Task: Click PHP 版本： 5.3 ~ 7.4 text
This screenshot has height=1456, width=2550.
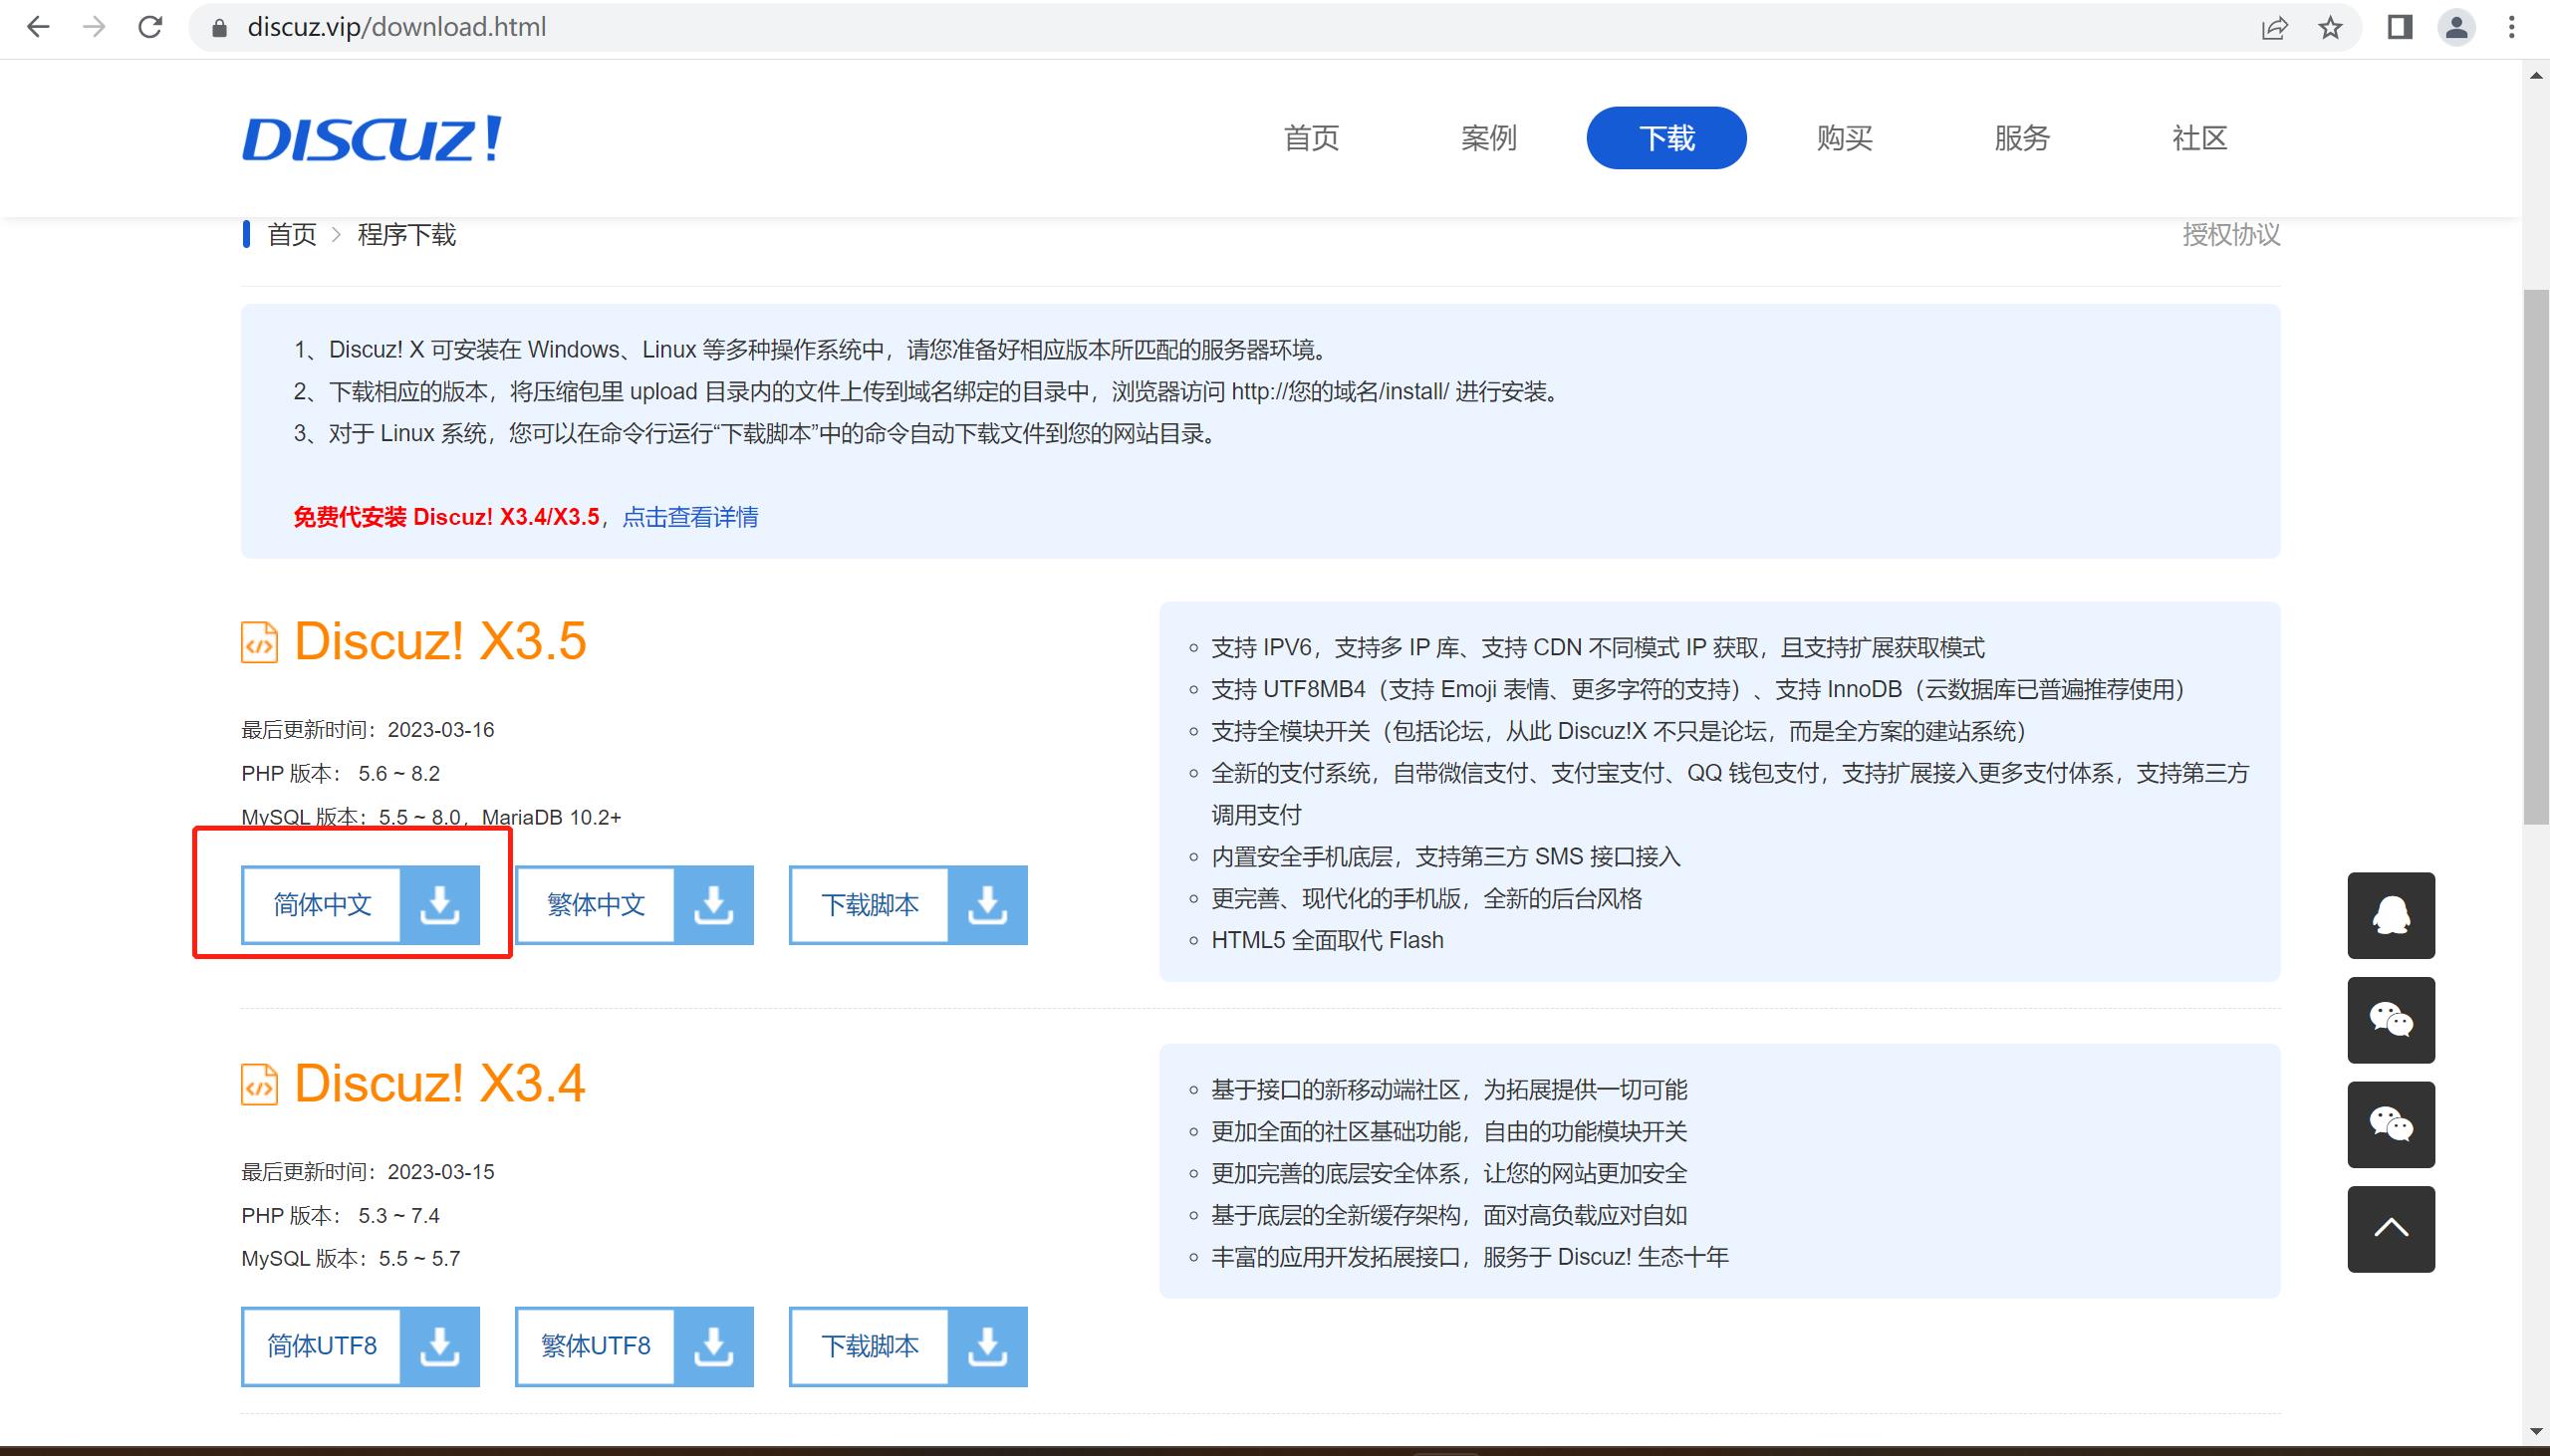Action: point(341,1216)
